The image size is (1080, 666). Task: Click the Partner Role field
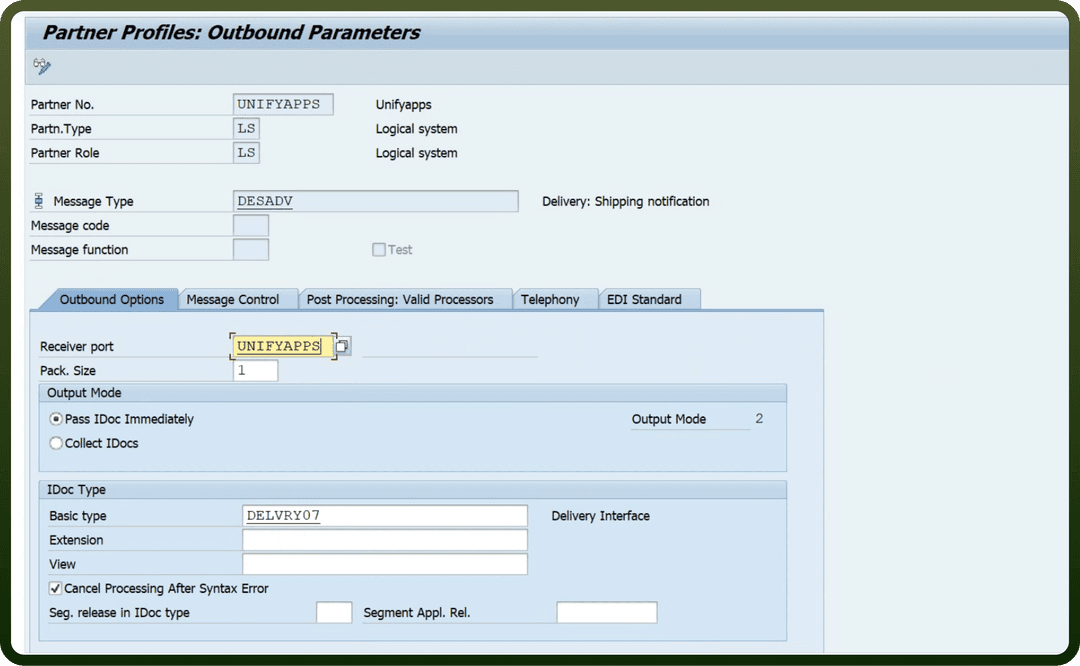click(x=246, y=152)
